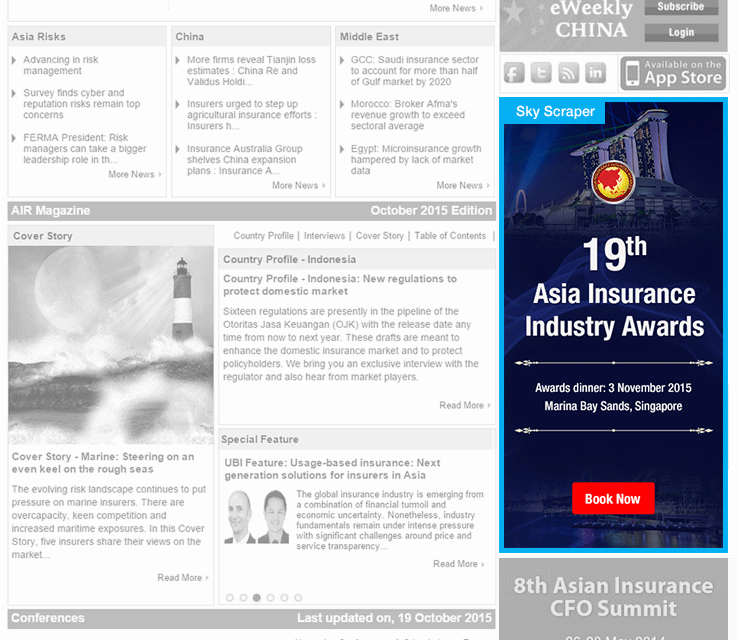Click the Asia Risks section heading

coord(39,37)
